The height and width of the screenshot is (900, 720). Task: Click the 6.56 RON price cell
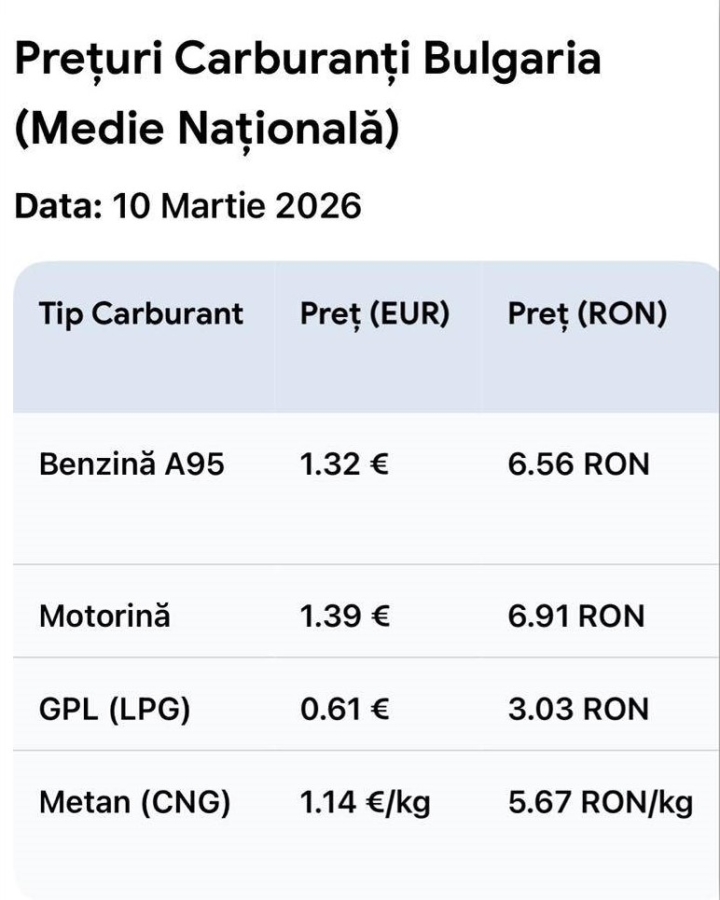(x=579, y=464)
